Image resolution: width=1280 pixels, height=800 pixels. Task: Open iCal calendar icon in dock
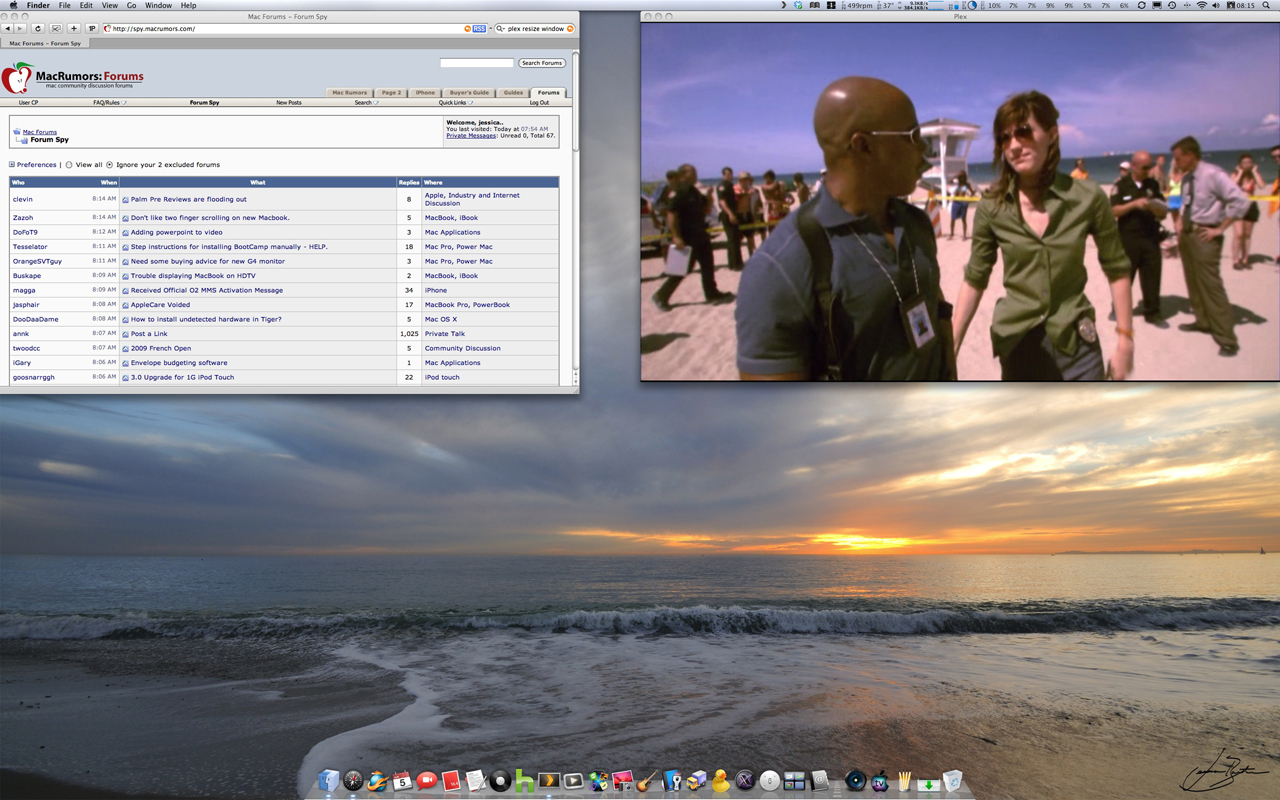coord(402,781)
